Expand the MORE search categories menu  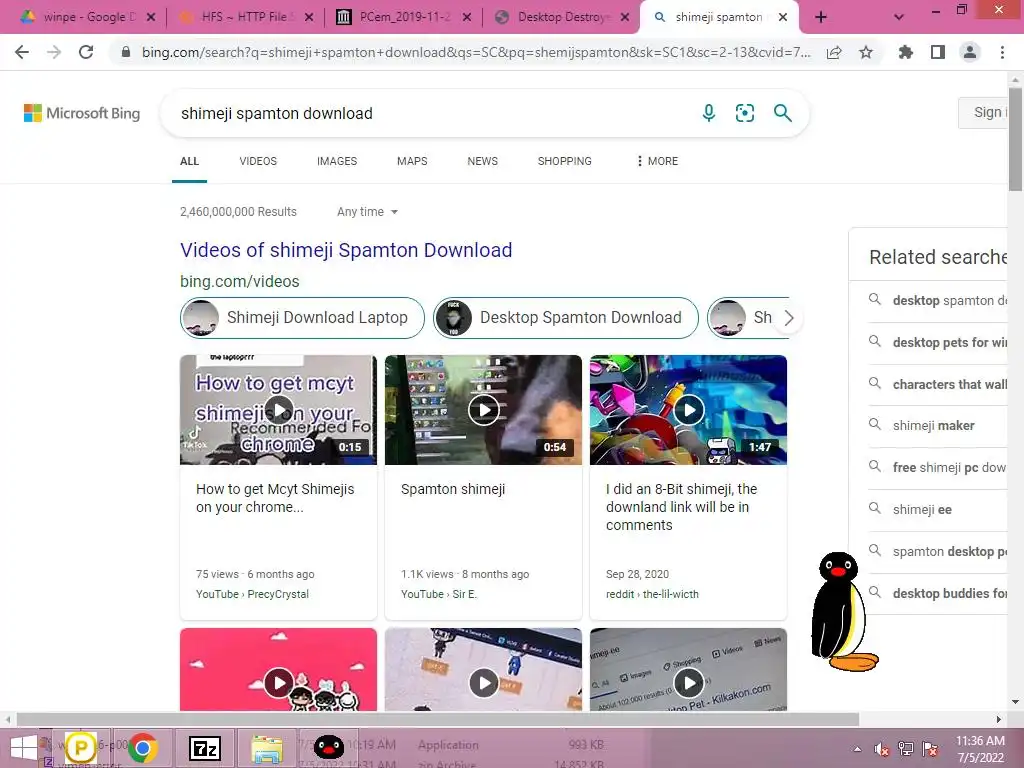pyautogui.click(x=658, y=161)
